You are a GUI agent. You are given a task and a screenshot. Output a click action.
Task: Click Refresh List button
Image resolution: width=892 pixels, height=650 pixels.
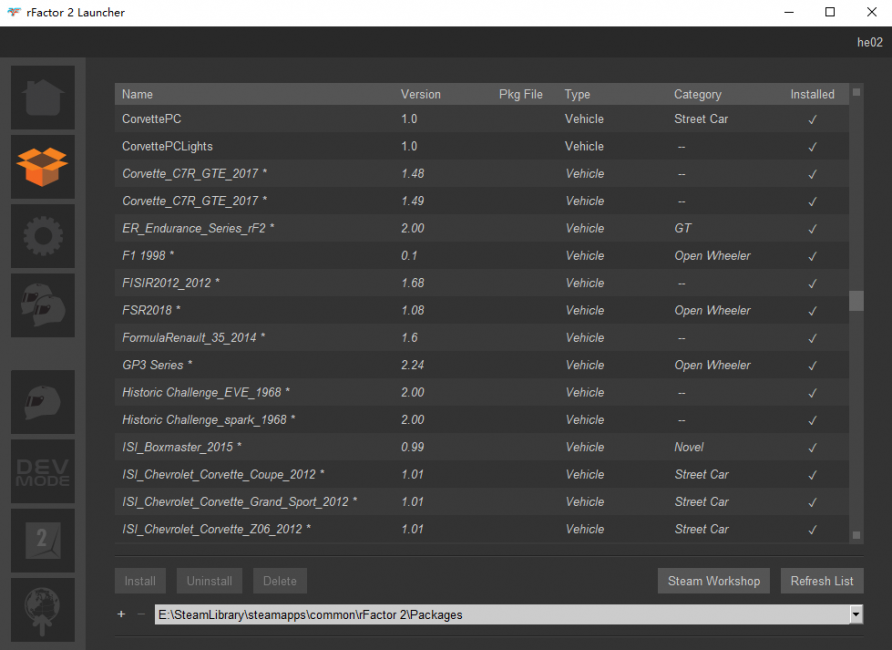[x=822, y=581]
